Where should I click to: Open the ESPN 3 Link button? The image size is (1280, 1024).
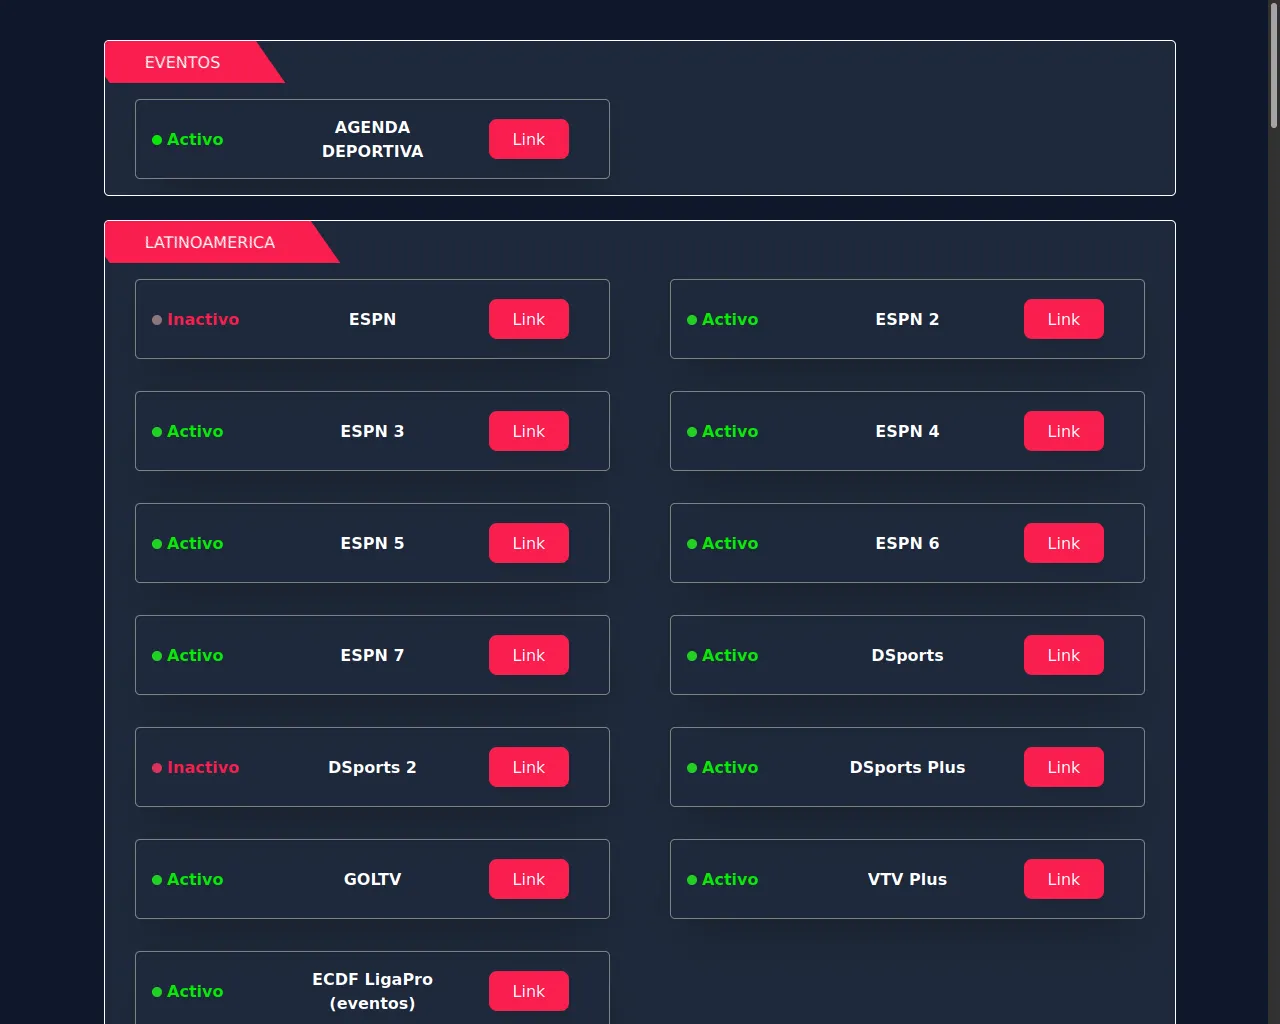(x=529, y=431)
